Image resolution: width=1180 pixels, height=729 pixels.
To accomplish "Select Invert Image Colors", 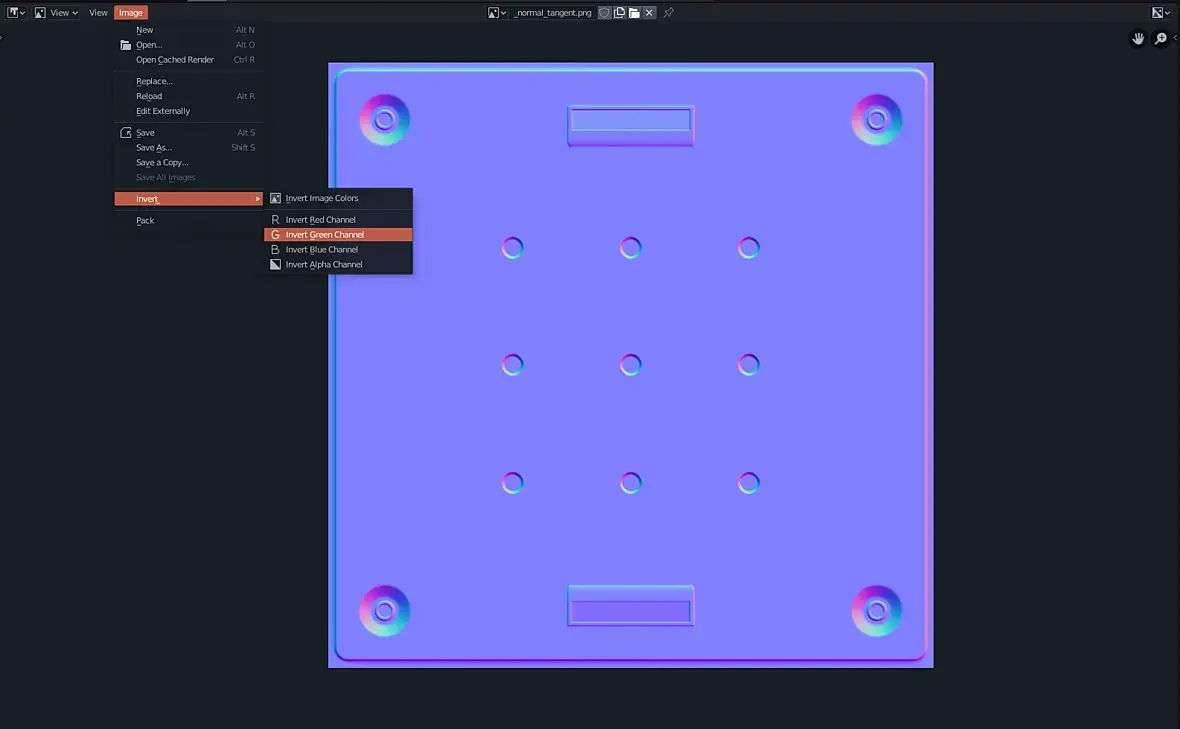I will point(338,199).
